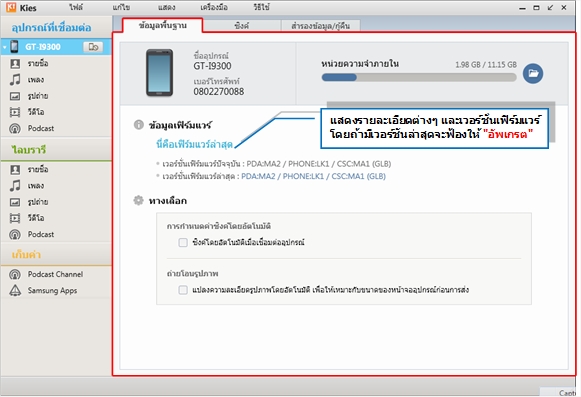Open the library videos film icon
Viewport: 581px width, 397px height.
point(15,218)
